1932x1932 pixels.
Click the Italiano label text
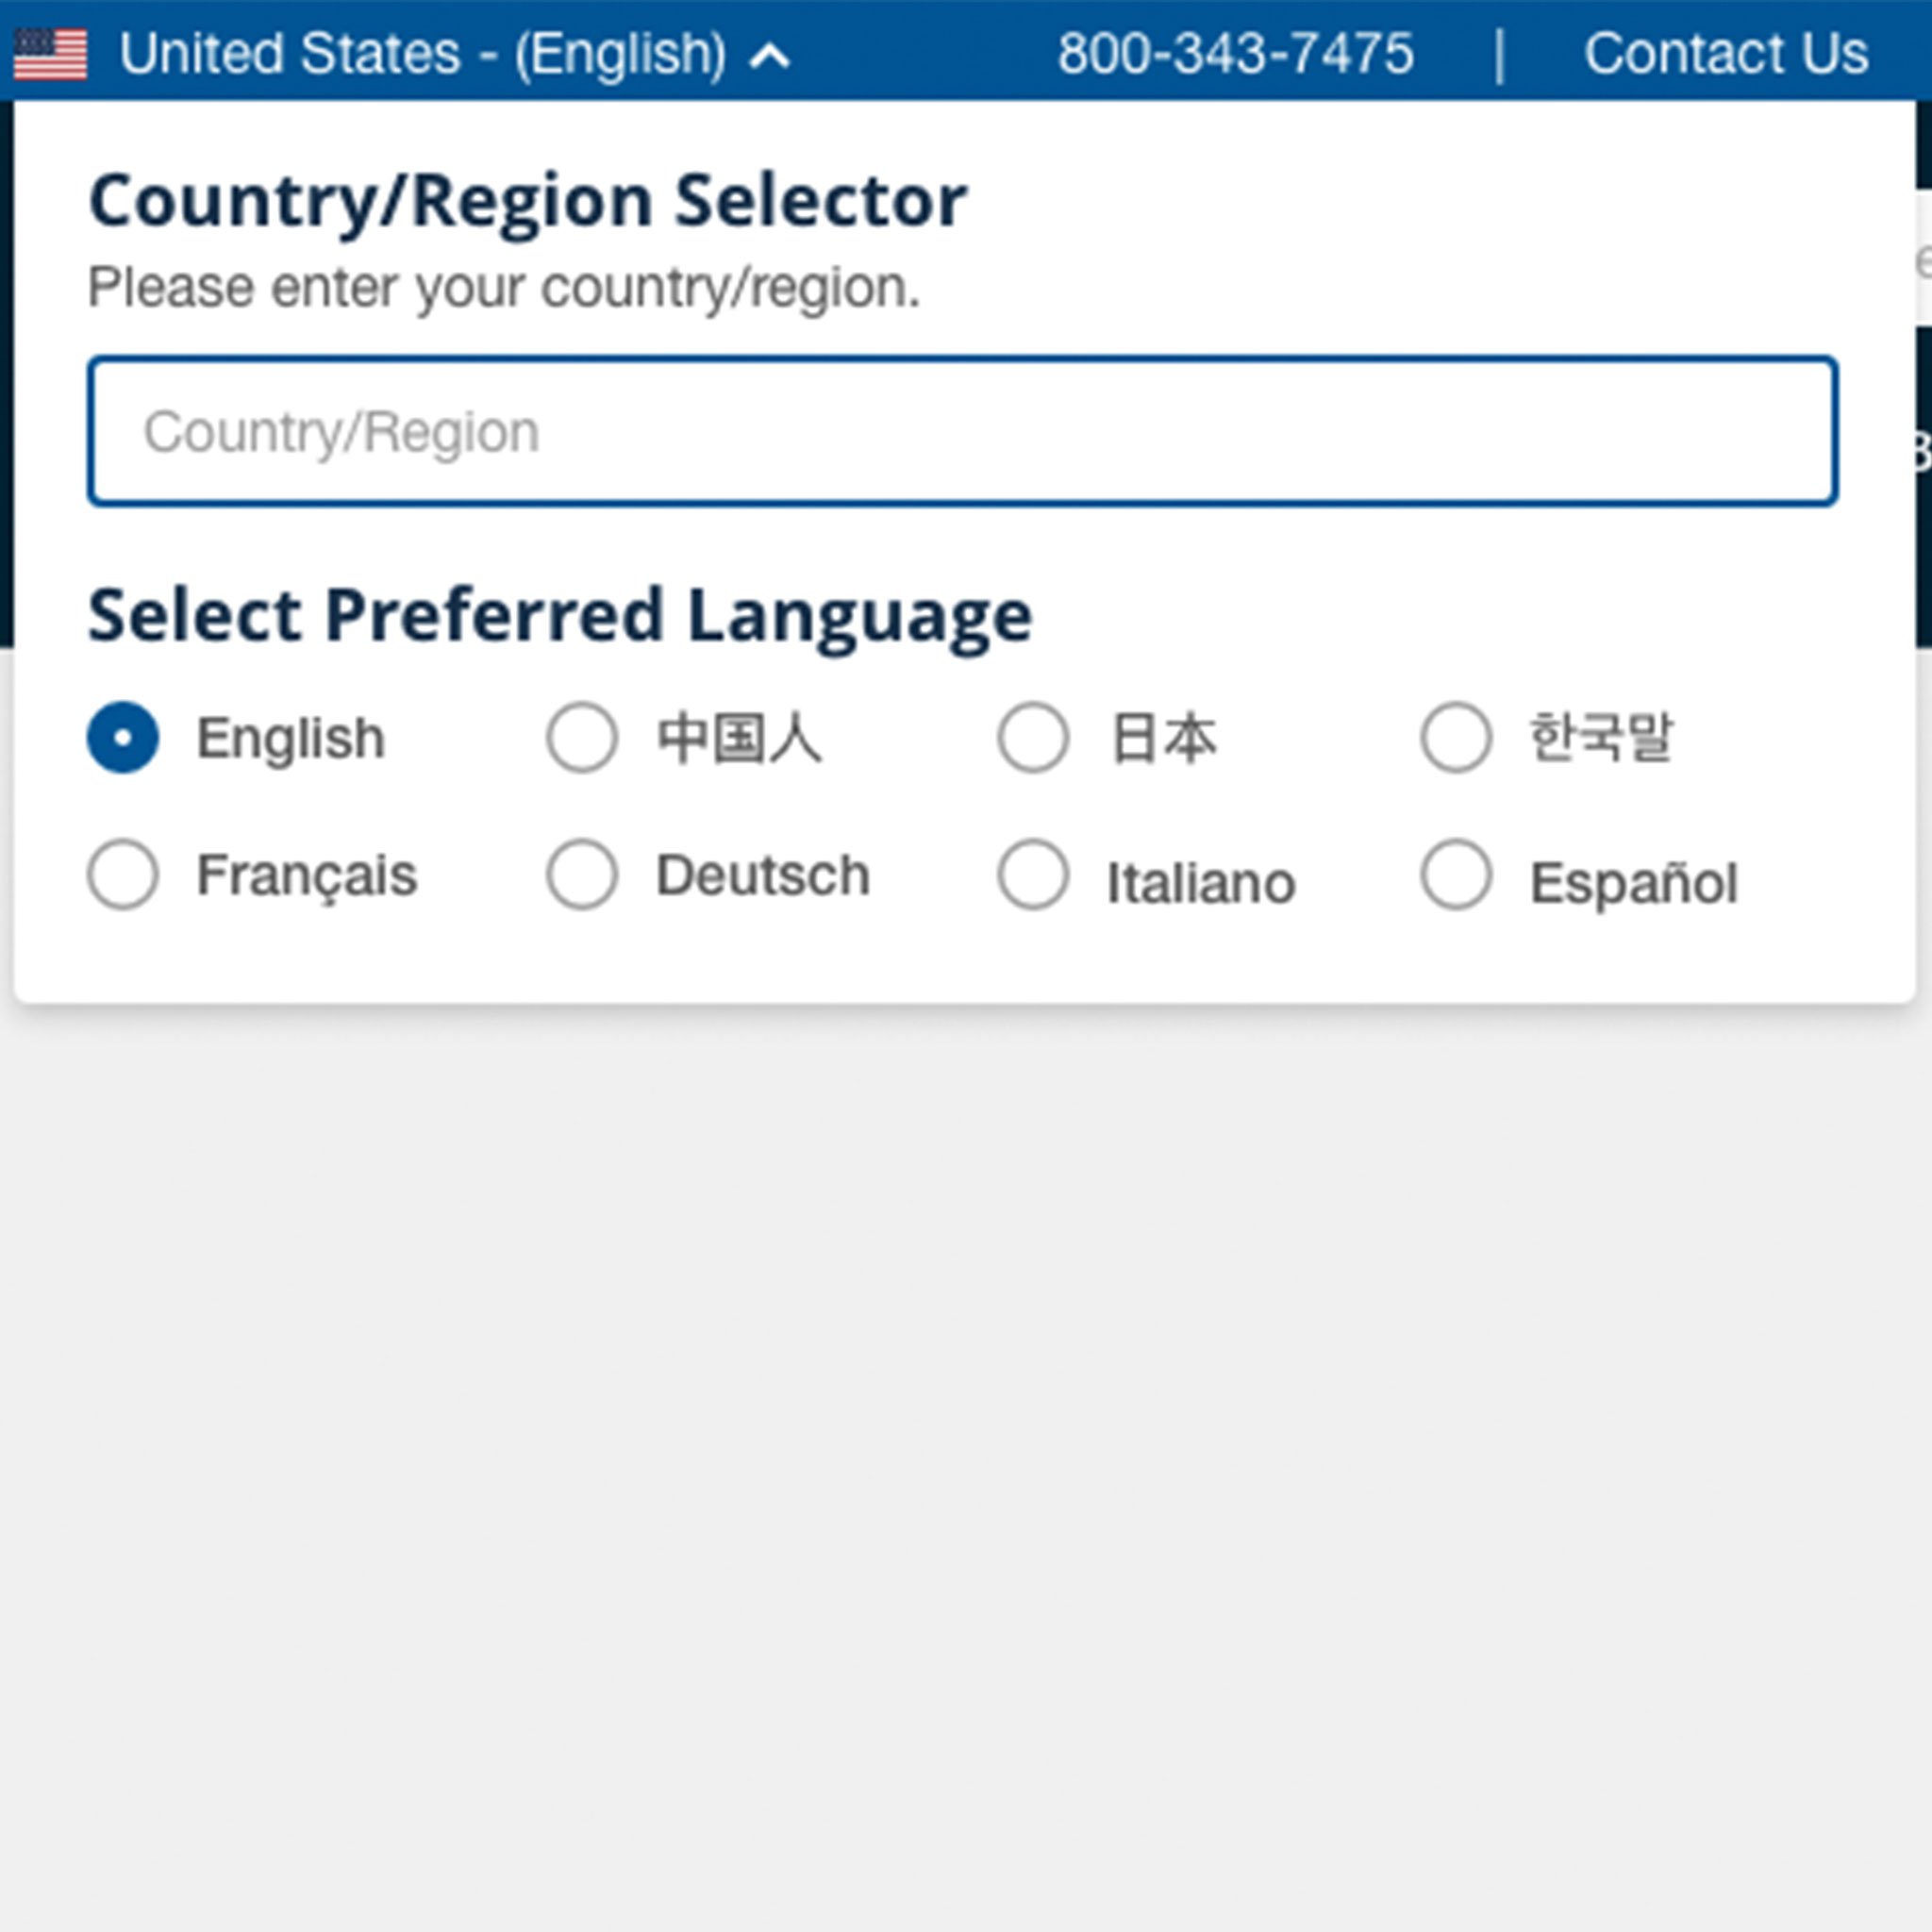click(1201, 884)
